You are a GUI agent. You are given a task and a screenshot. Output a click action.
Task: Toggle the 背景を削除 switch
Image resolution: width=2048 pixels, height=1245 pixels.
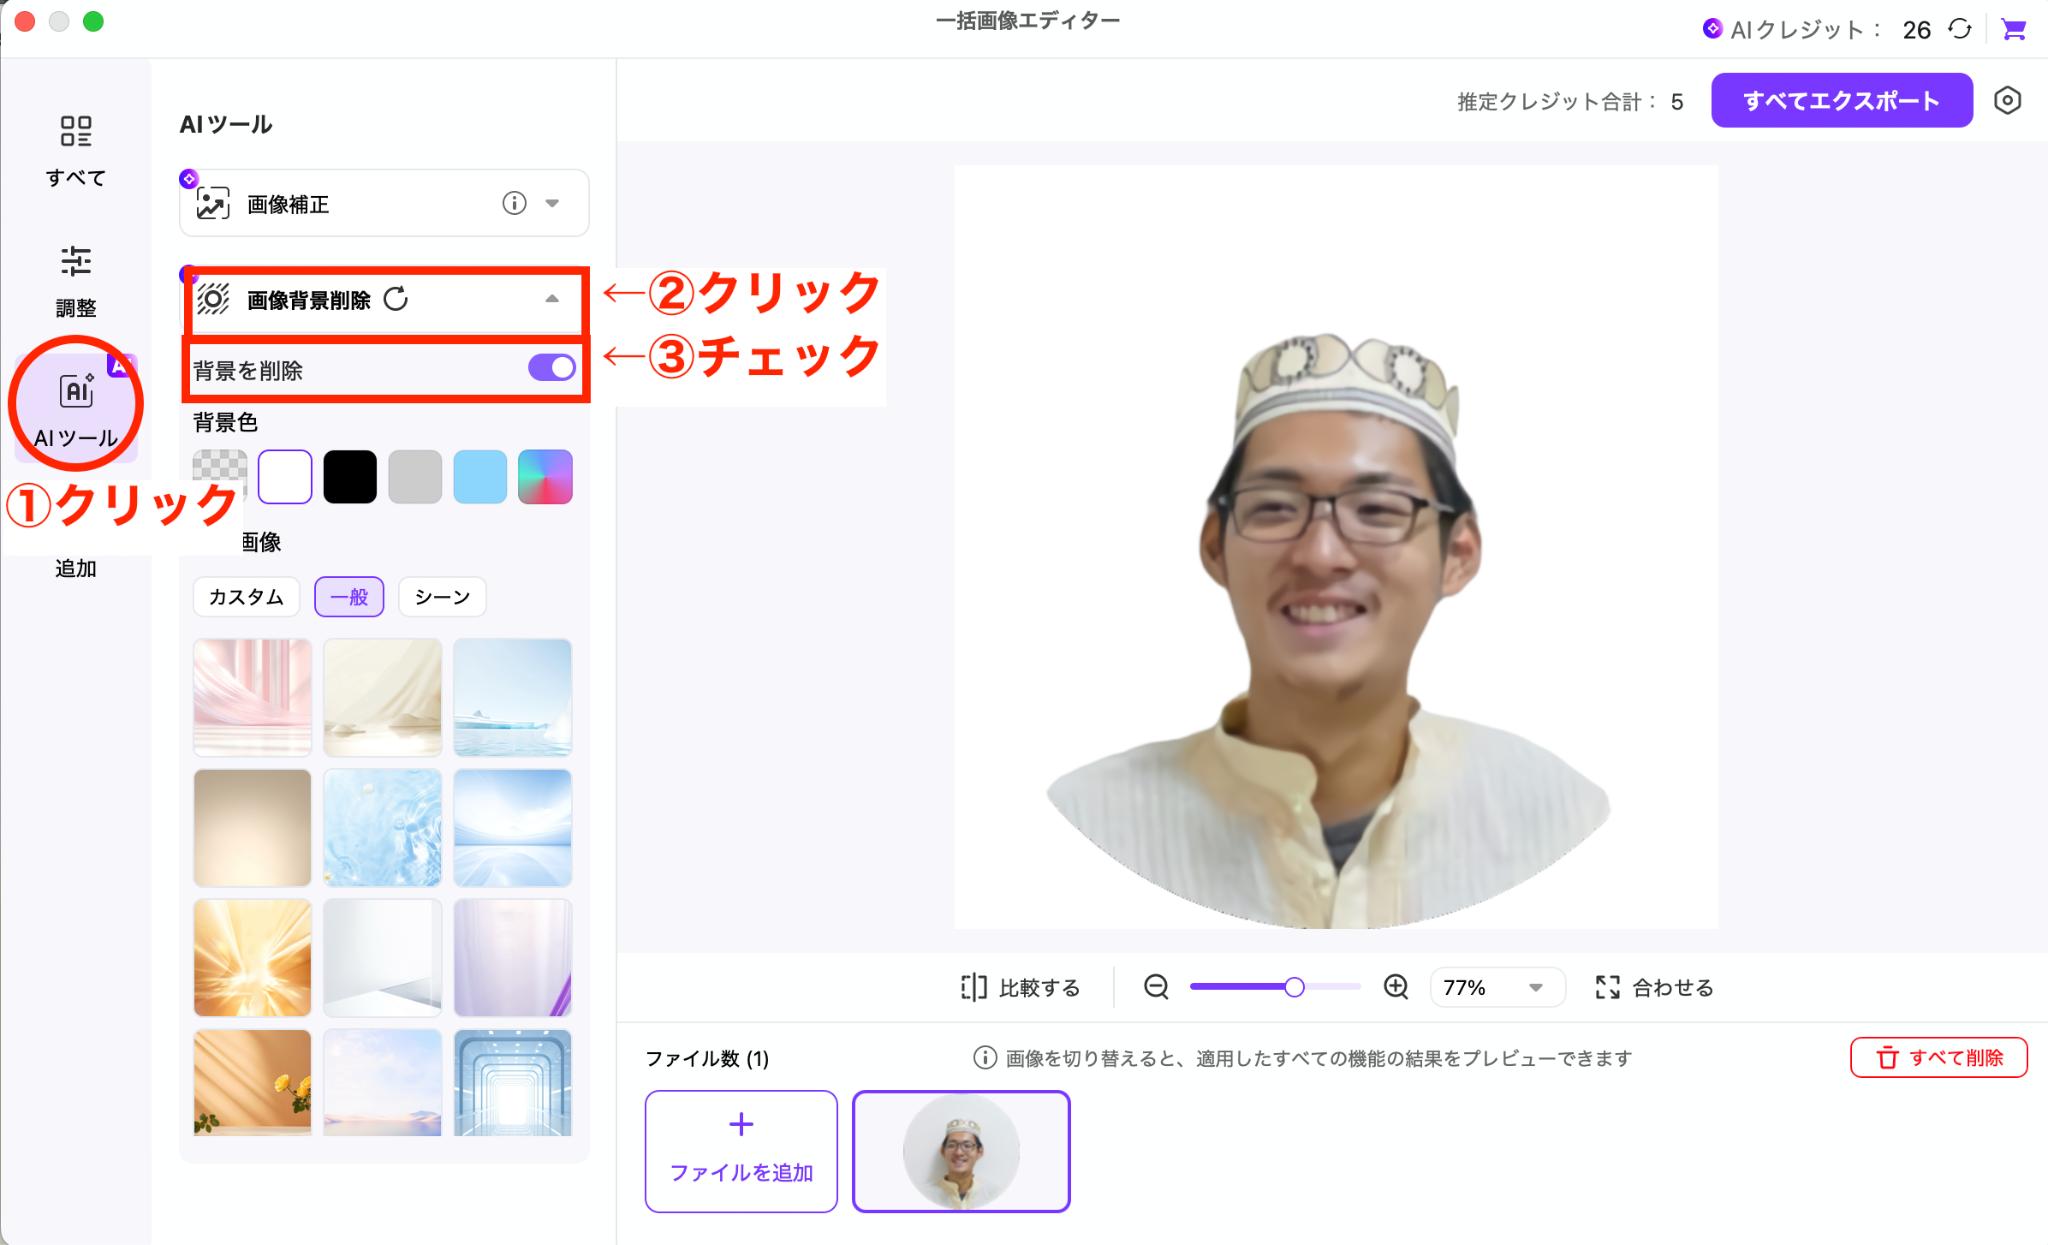point(552,368)
